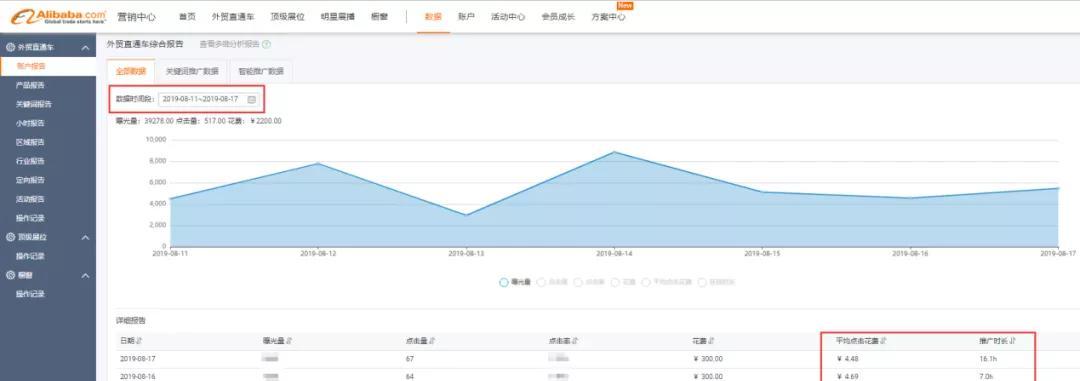Open the 数据 top navigation item
The image size is (1080, 381).
(433, 17)
